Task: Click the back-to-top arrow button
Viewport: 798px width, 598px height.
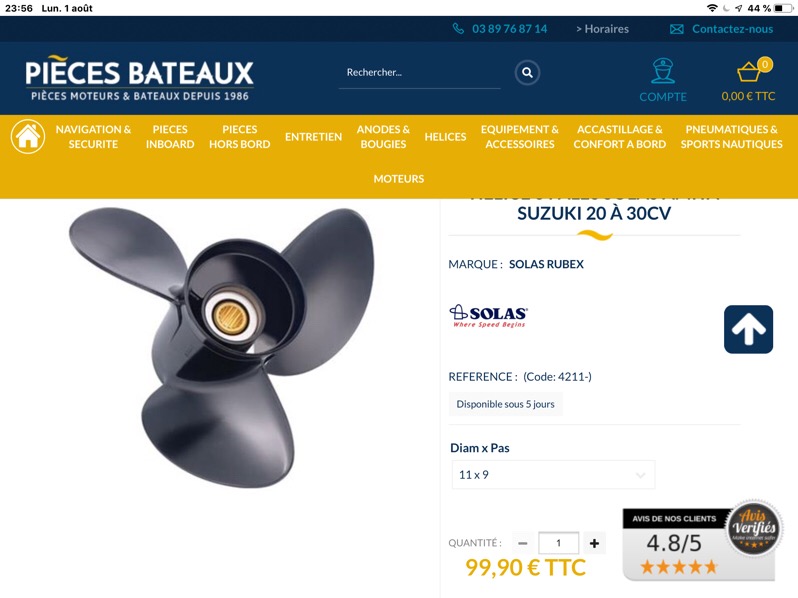Action: (x=748, y=329)
